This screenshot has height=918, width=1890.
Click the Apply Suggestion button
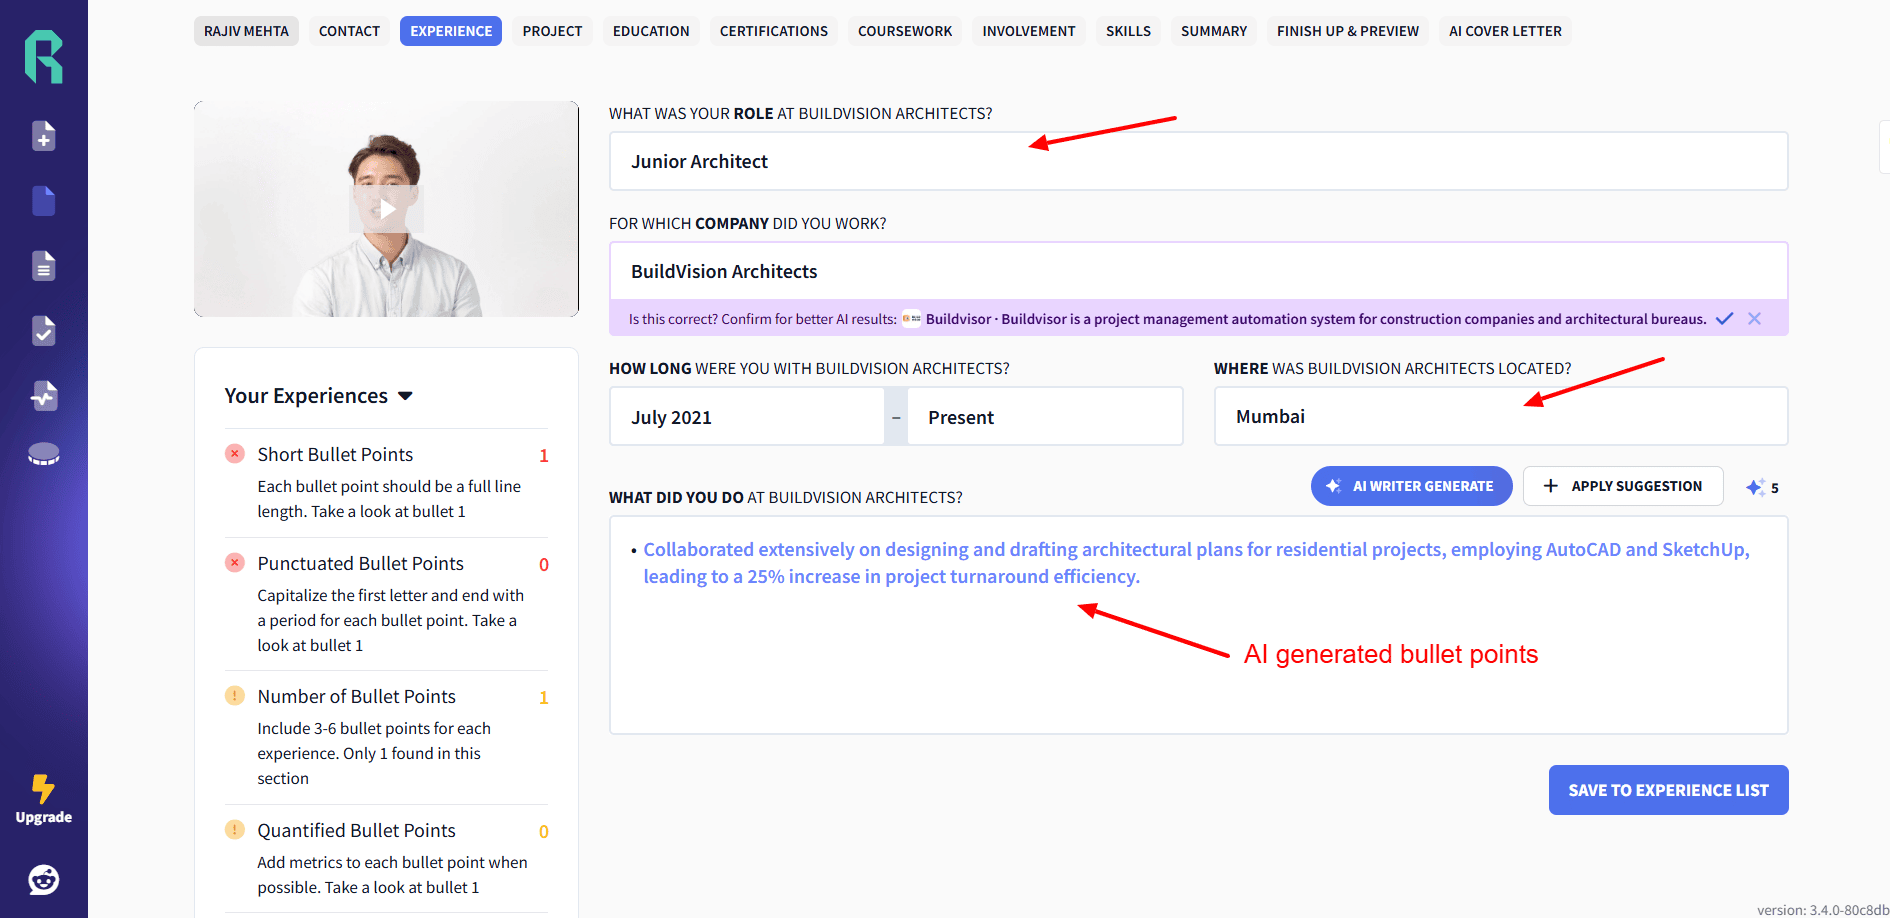[x=1623, y=486]
